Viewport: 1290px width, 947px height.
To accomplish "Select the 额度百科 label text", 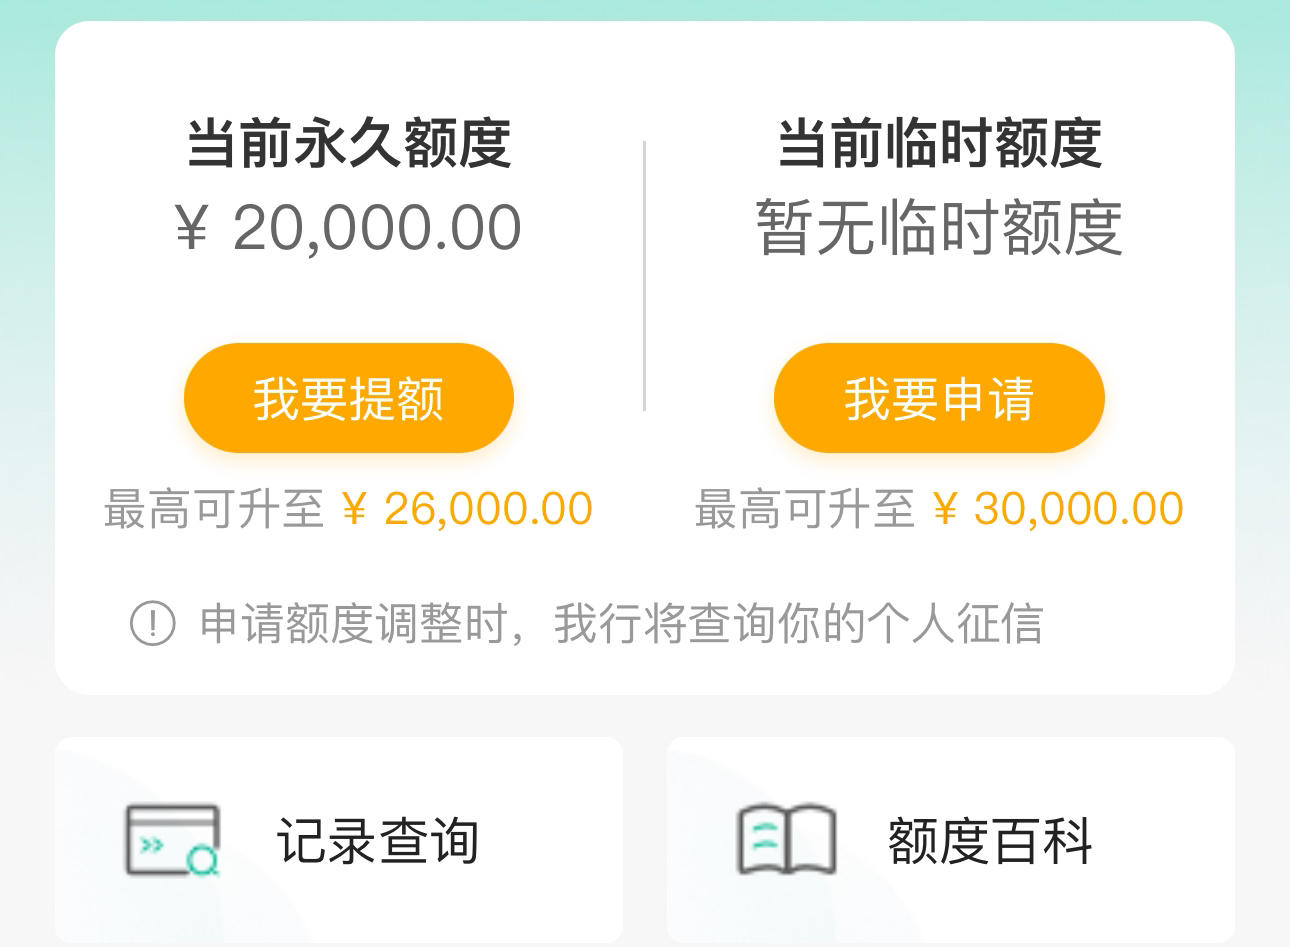I will [990, 840].
